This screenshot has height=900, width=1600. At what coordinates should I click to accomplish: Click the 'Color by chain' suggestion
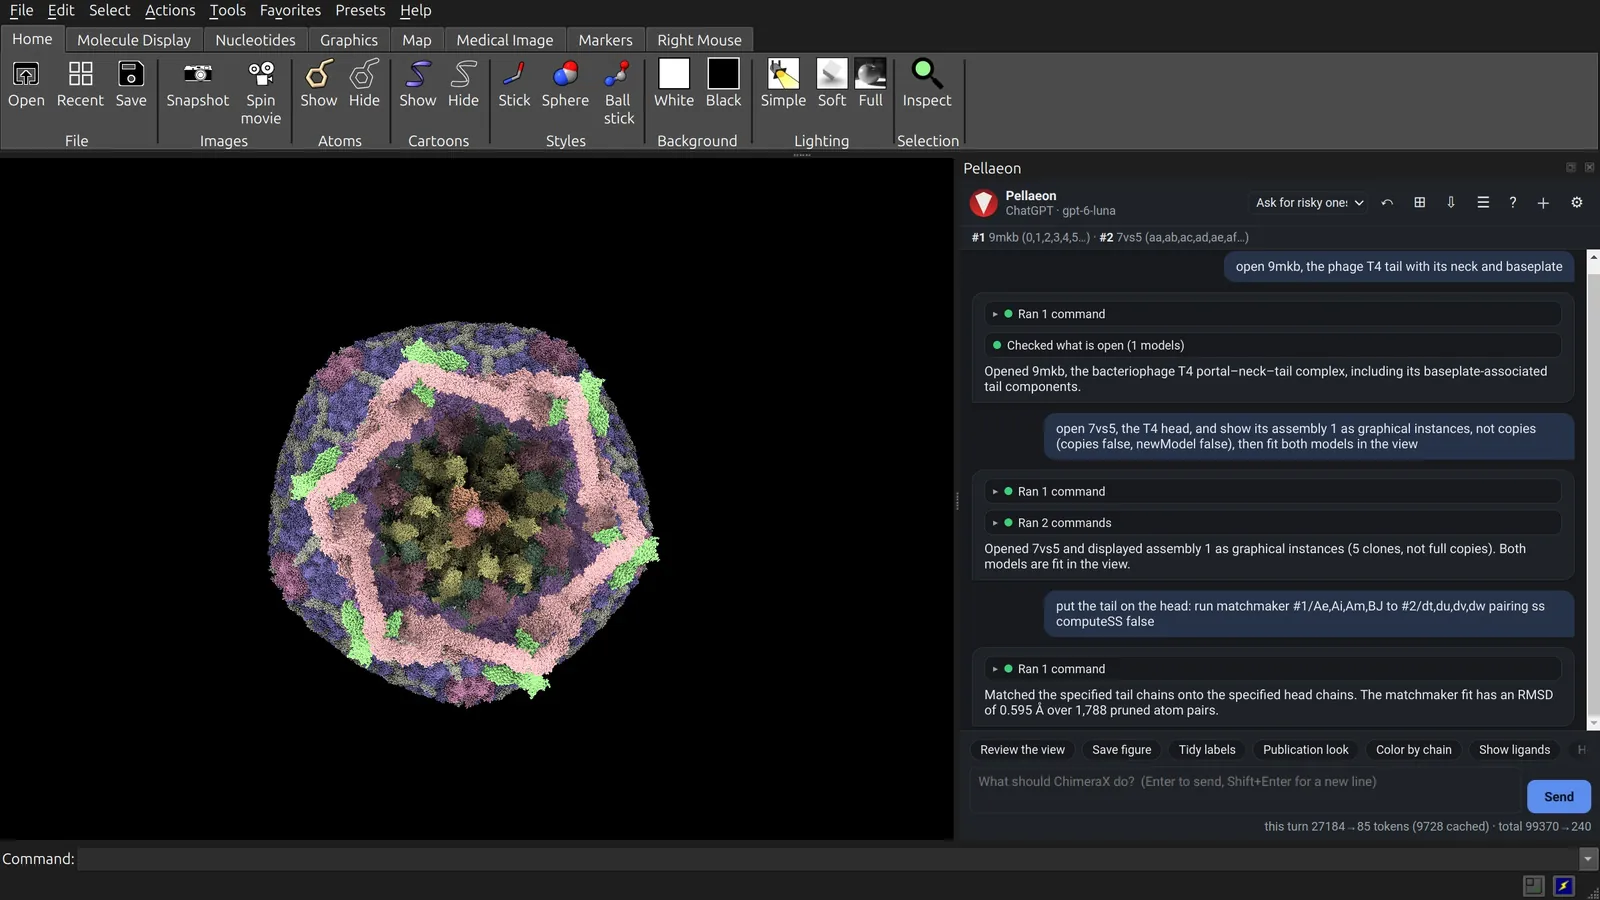coord(1413,750)
